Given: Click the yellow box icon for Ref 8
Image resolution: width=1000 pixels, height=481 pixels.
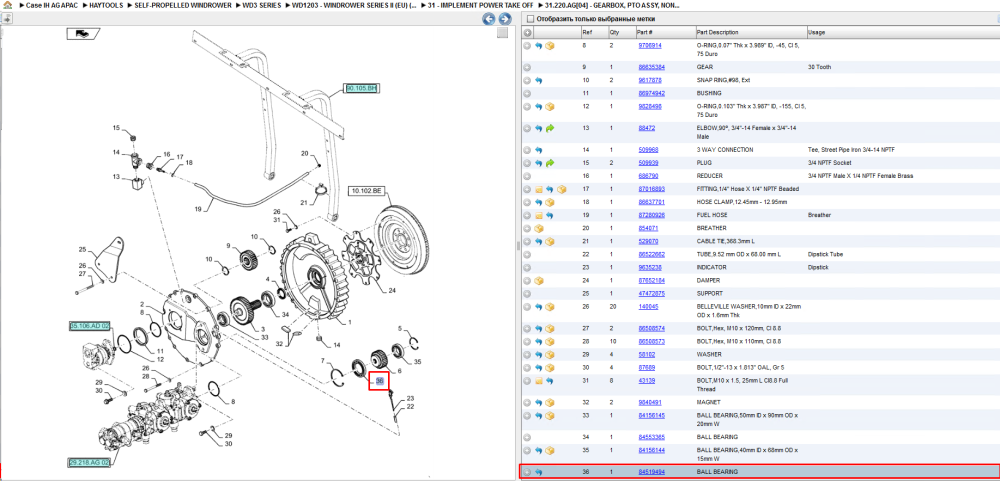Looking at the screenshot, I should pyautogui.click(x=550, y=46).
